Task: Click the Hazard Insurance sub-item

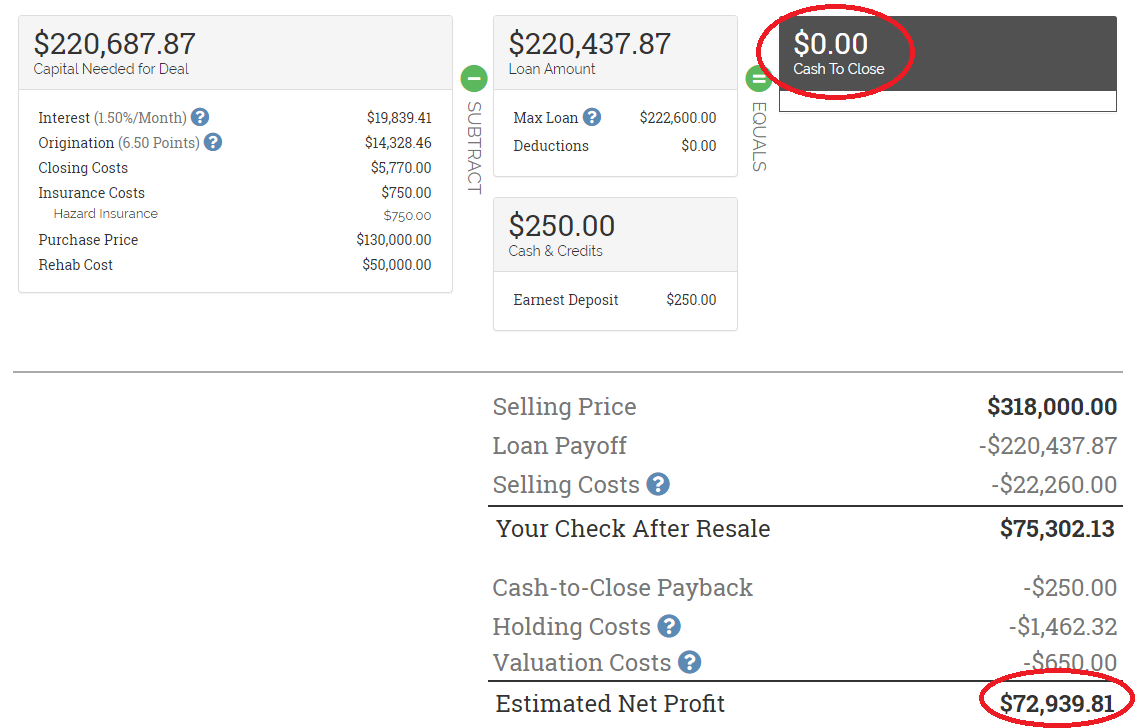Action: click(106, 214)
